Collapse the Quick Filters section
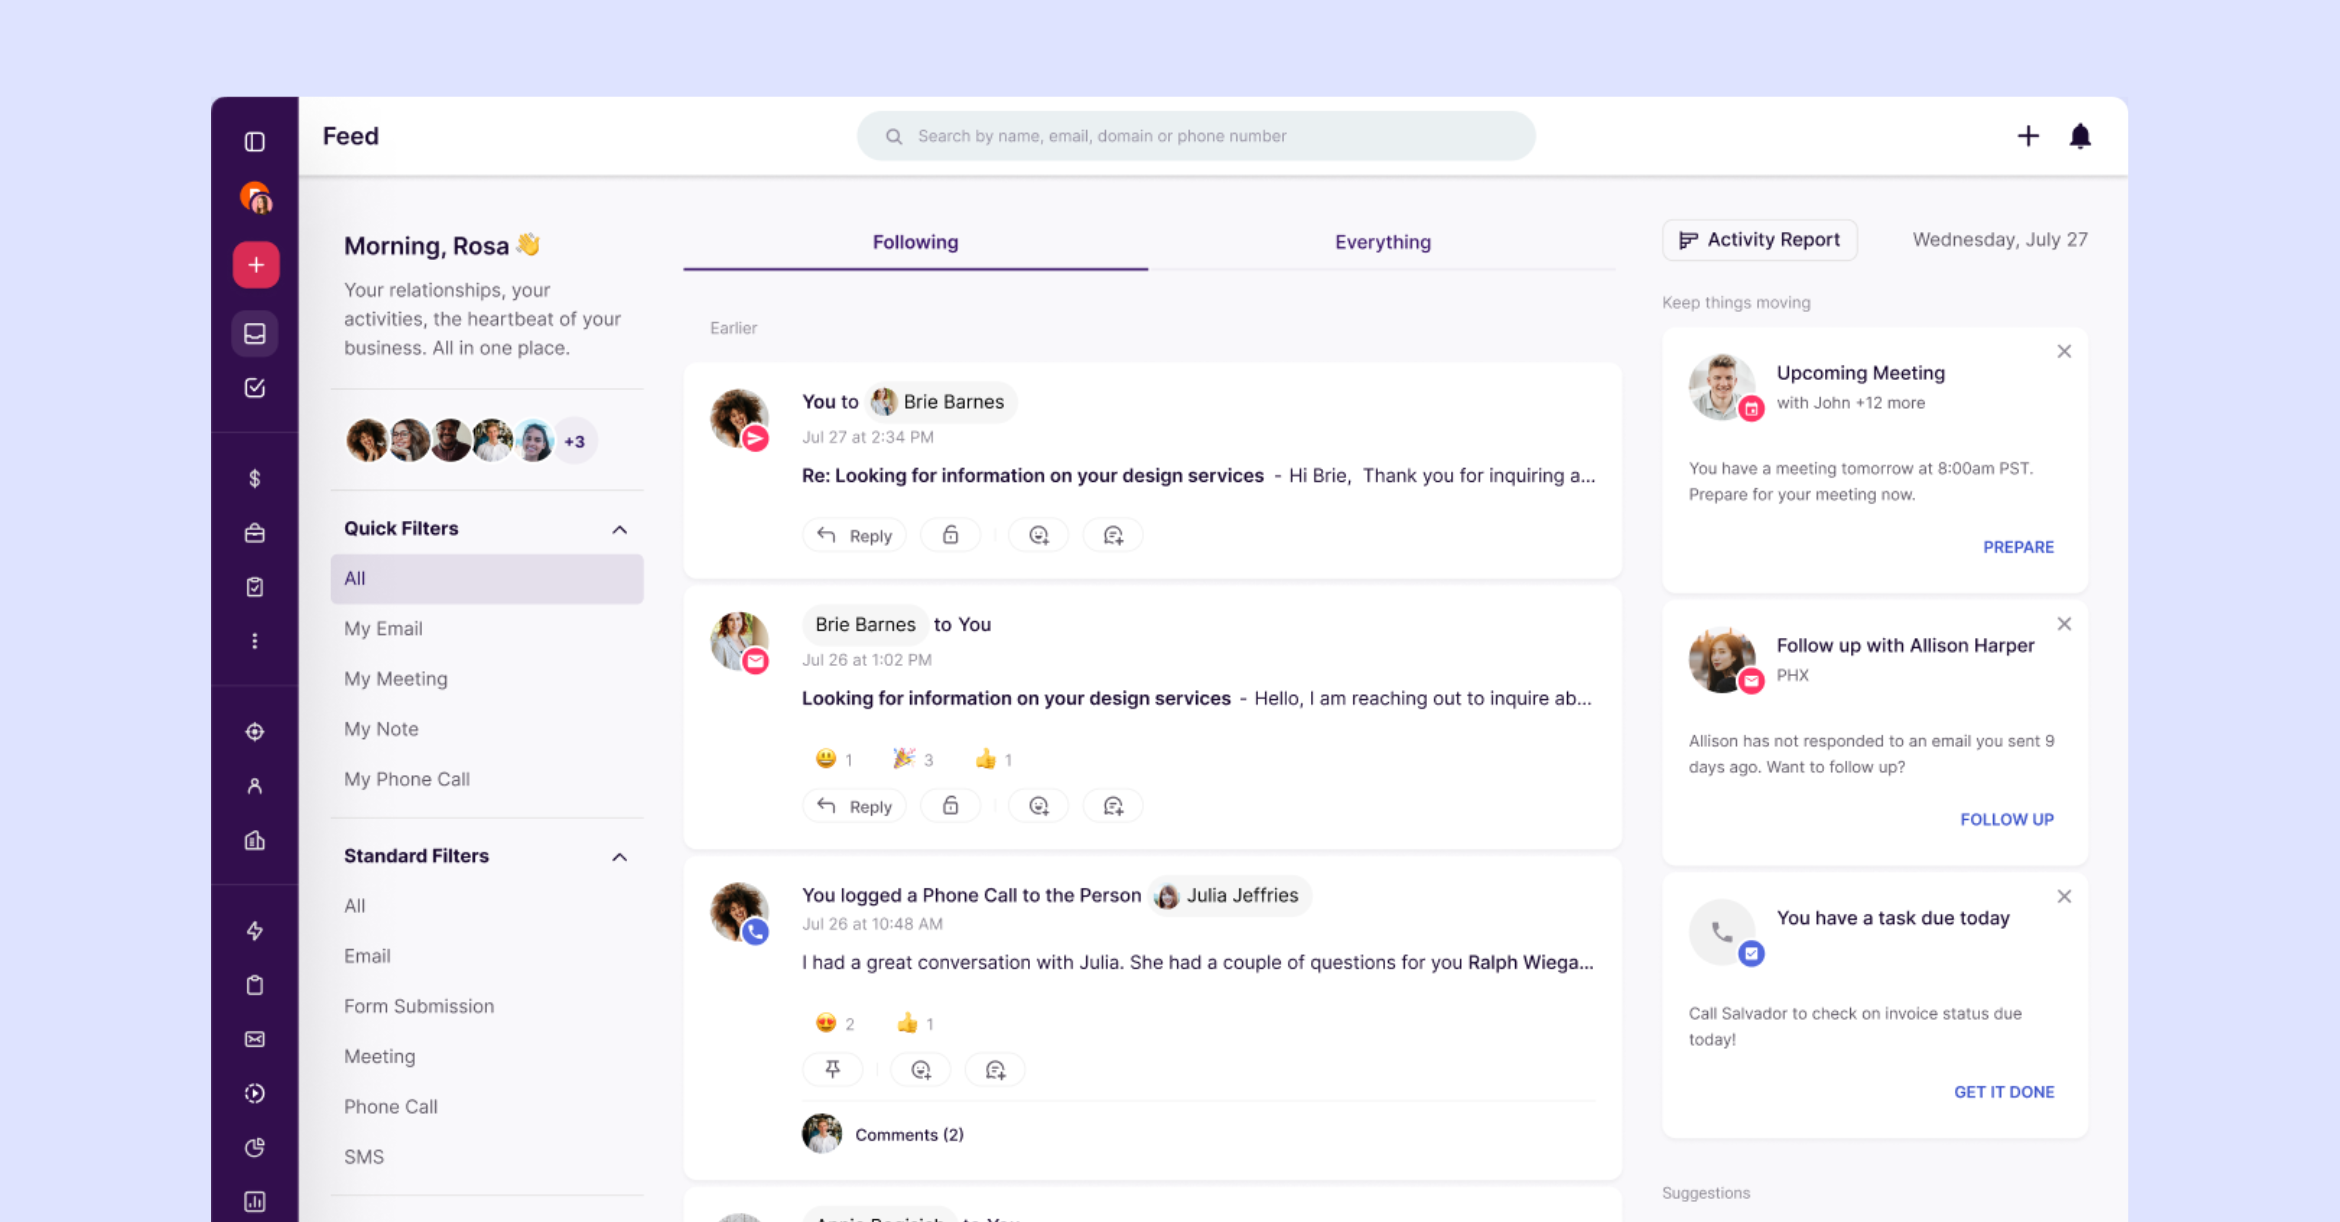Screen dimensions: 2340x1222 click(x=620, y=529)
